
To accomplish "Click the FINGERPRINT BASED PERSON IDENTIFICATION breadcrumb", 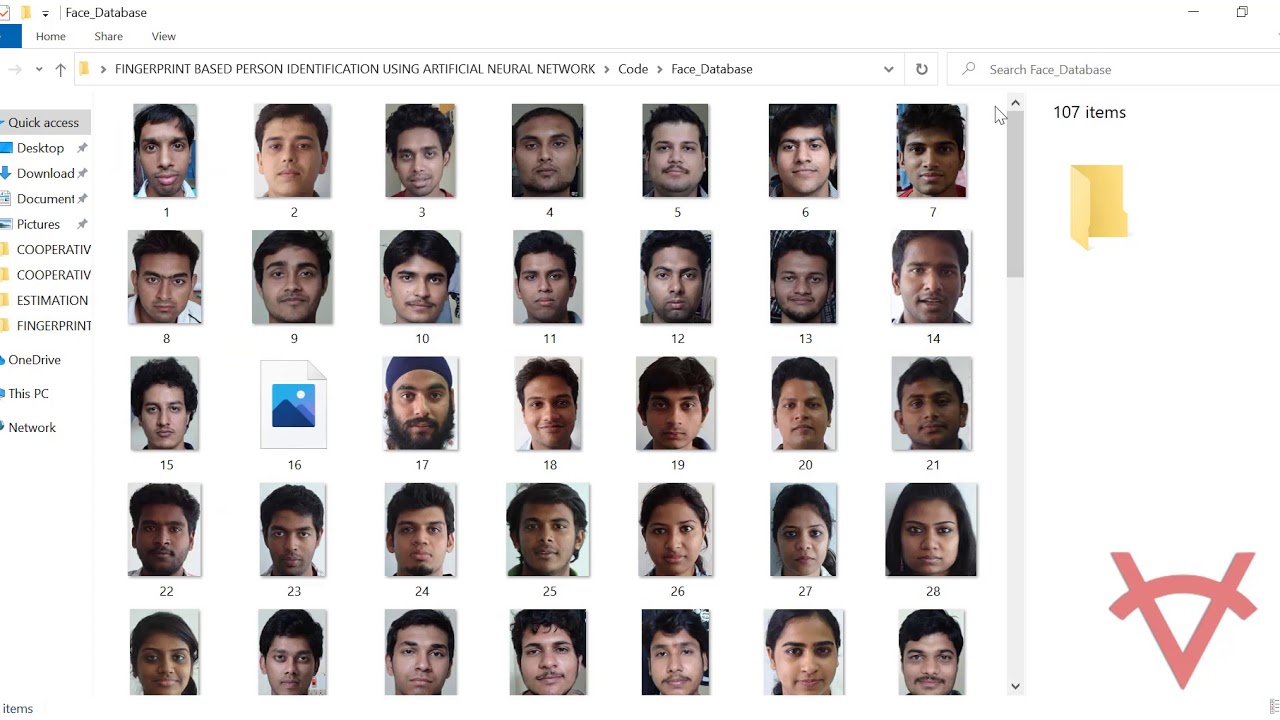I will [x=355, y=69].
